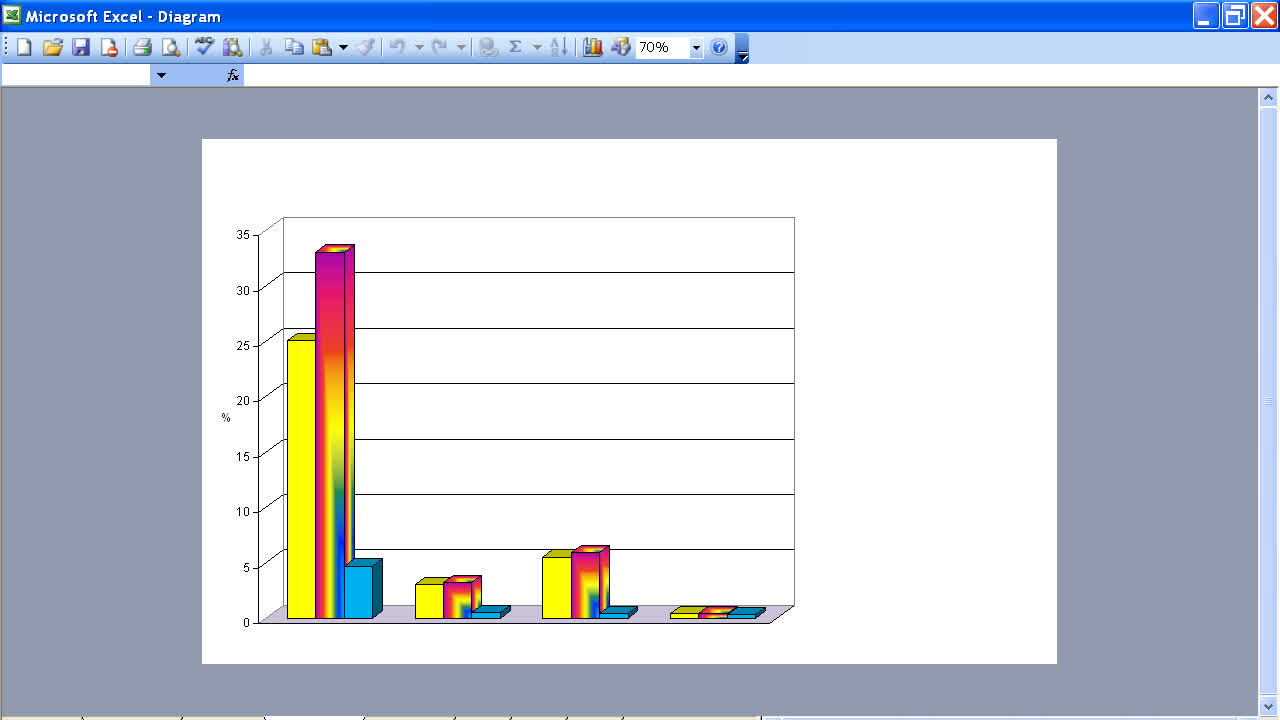Click the Permission document icon
Viewport: 1280px width, 720px height.
click(110, 47)
